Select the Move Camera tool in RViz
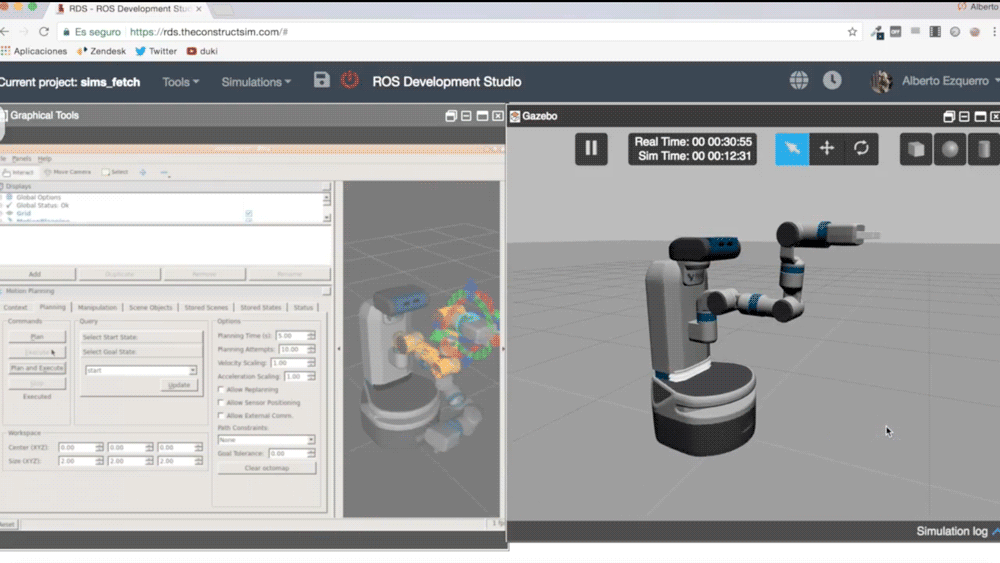1000x563 pixels. 68,172
